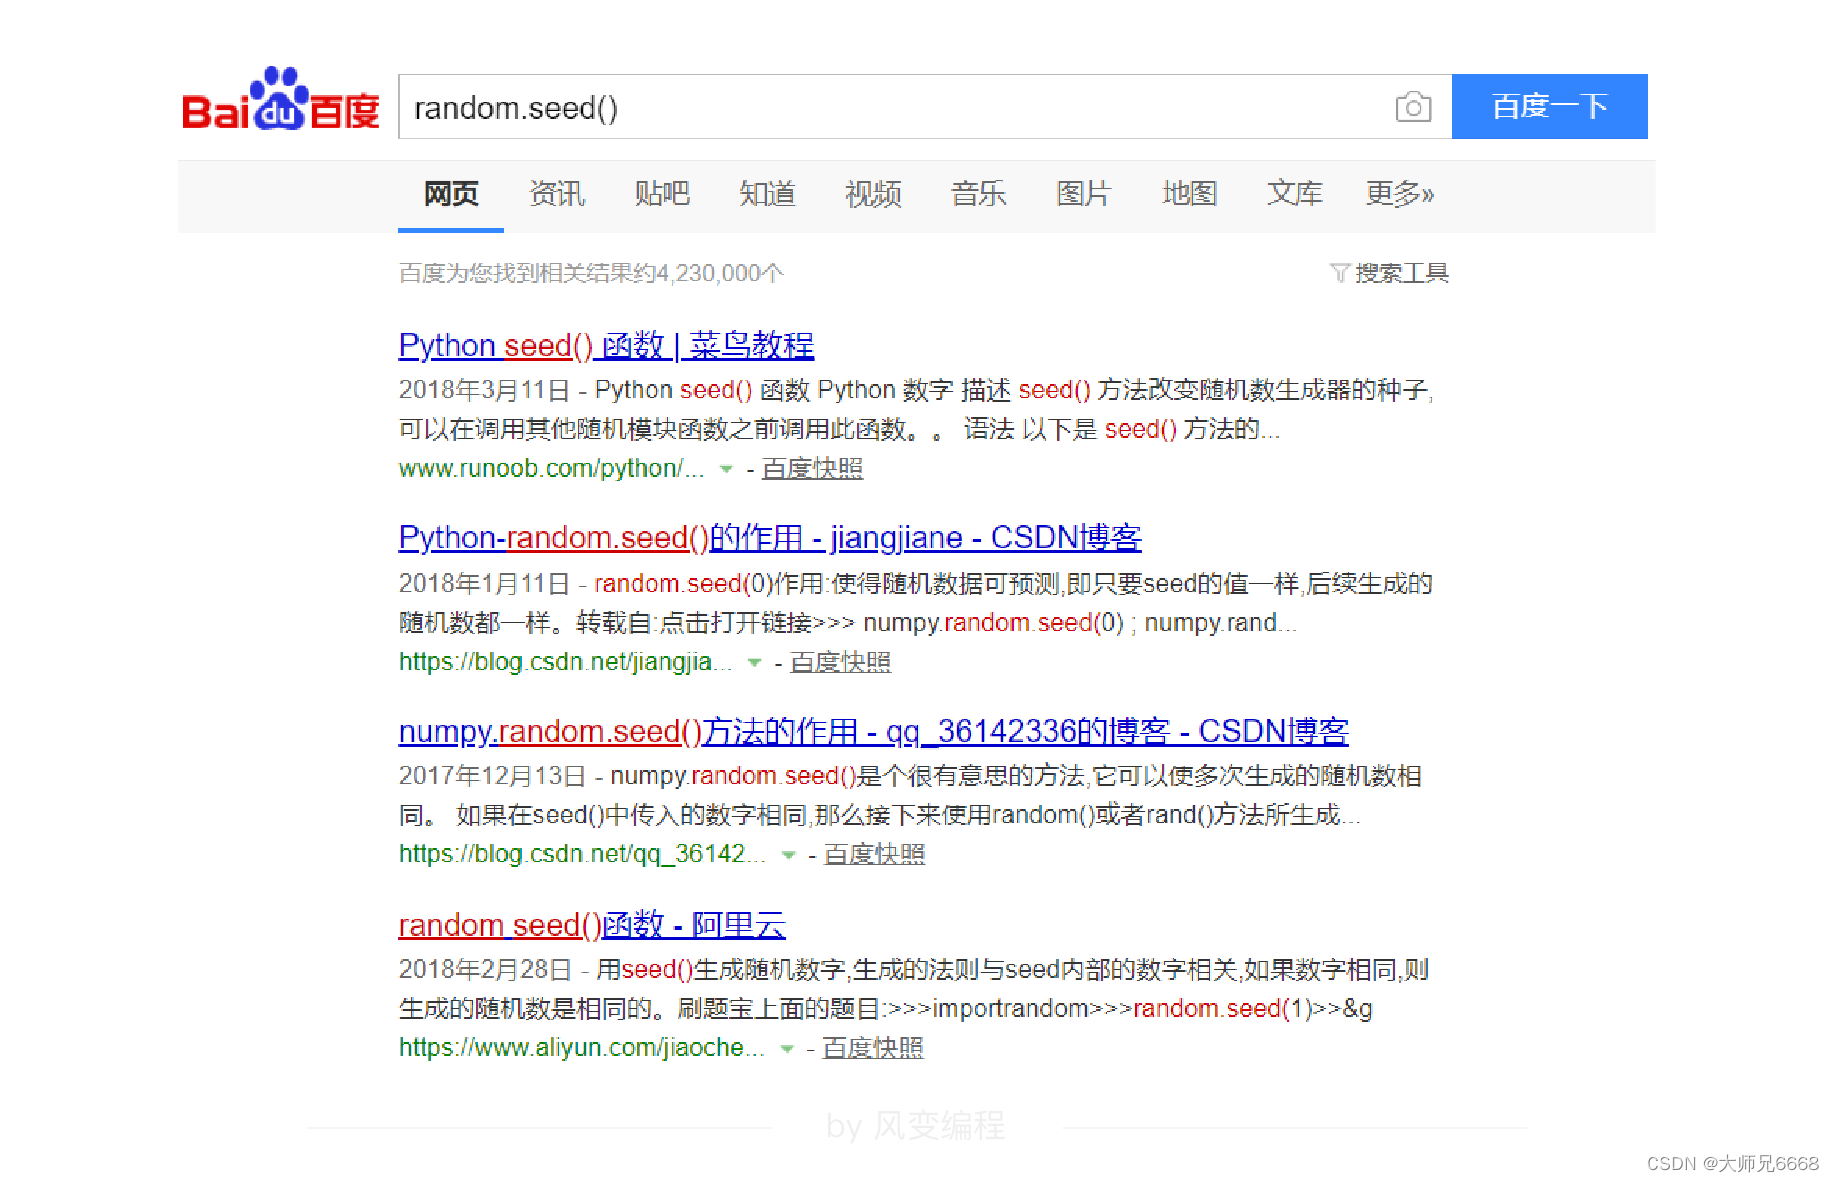Open 百度快照 for the aliyun result

pyautogui.click(x=872, y=1048)
